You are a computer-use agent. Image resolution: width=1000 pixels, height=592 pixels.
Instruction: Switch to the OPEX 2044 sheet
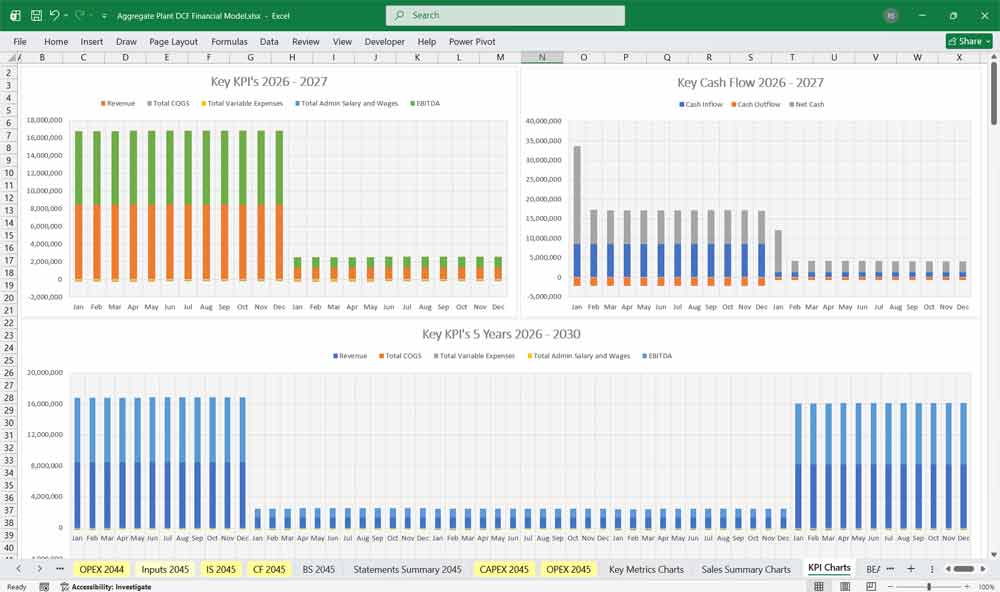tap(101, 569)
